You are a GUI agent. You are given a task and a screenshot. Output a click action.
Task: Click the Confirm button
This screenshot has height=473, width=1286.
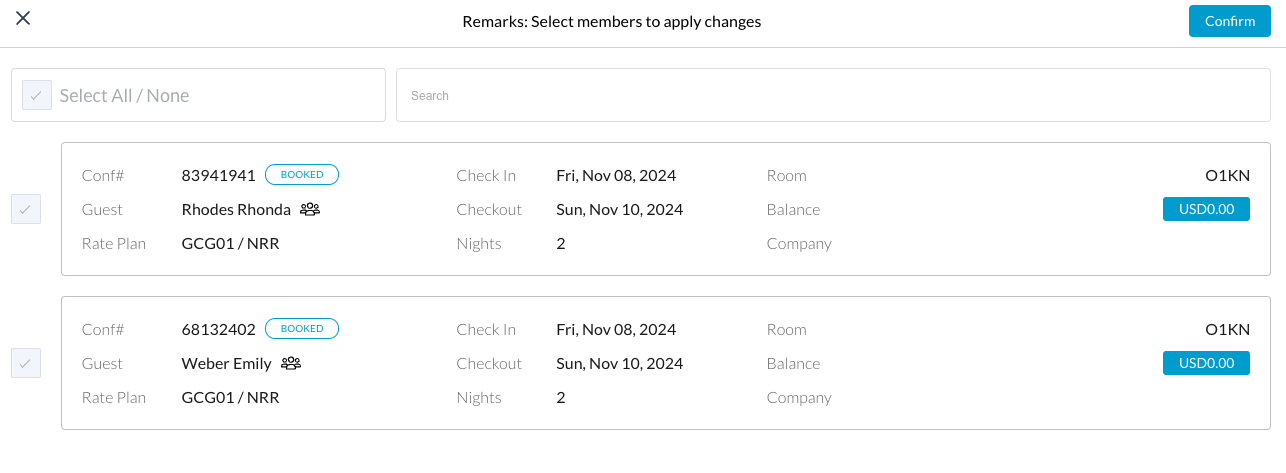coord(1229,21)
